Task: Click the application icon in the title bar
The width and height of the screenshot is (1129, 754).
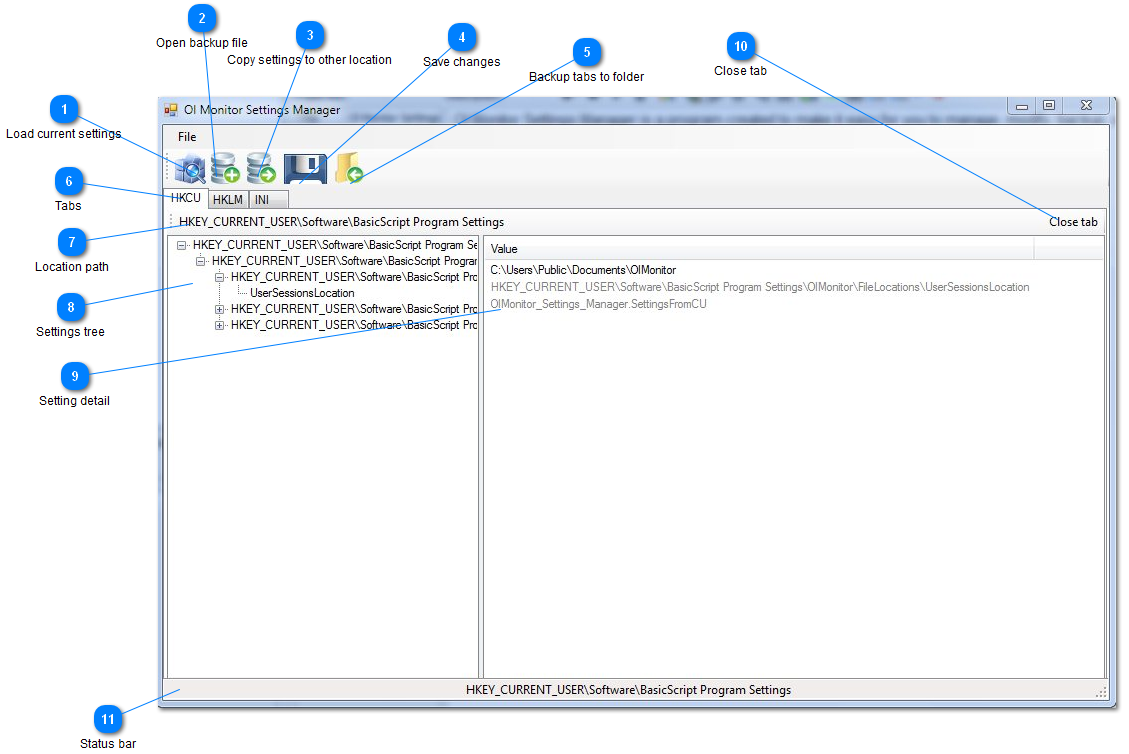Action: [x=171, y=109]
